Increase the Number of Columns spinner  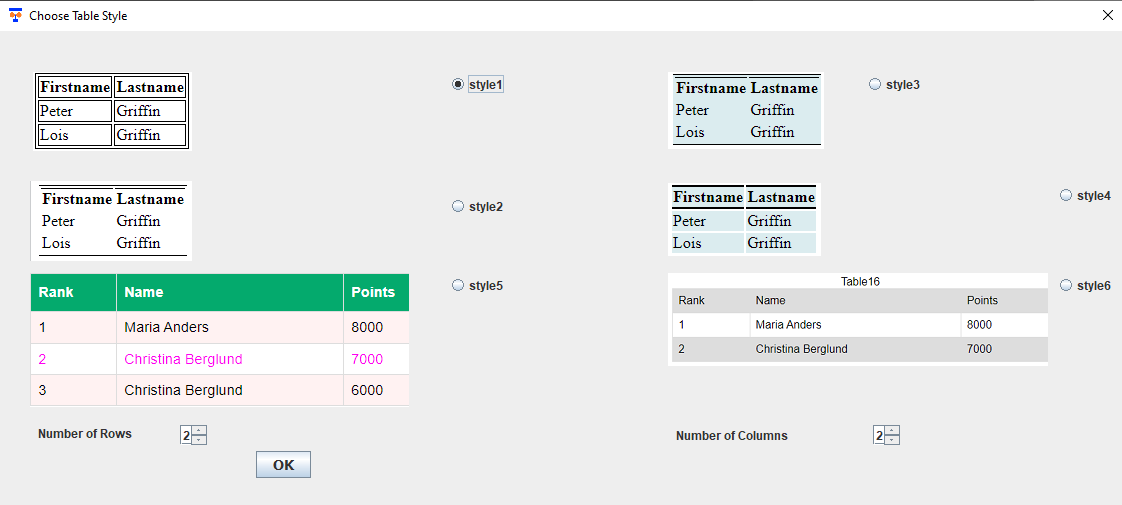[x=892, y=431]
